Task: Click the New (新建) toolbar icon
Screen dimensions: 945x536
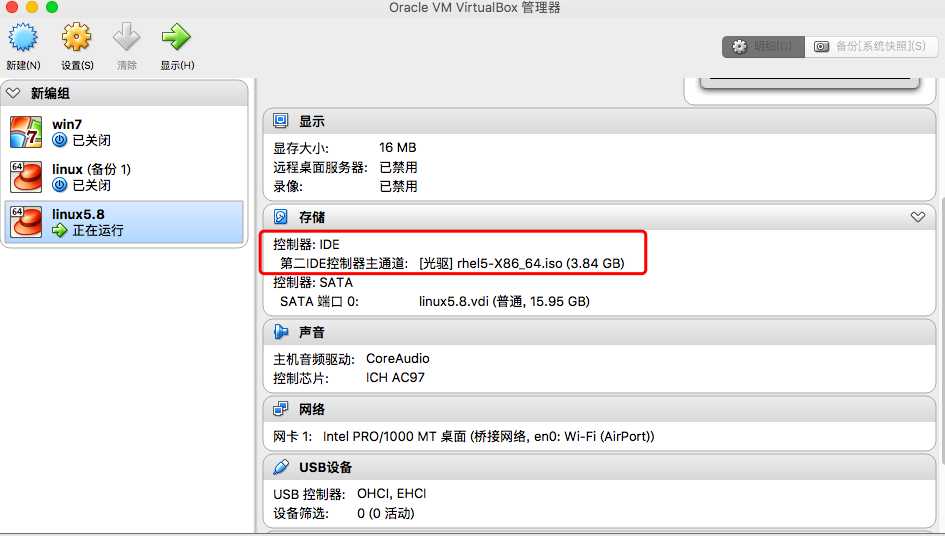Action: pyautogui.click(x=23, y=37)
